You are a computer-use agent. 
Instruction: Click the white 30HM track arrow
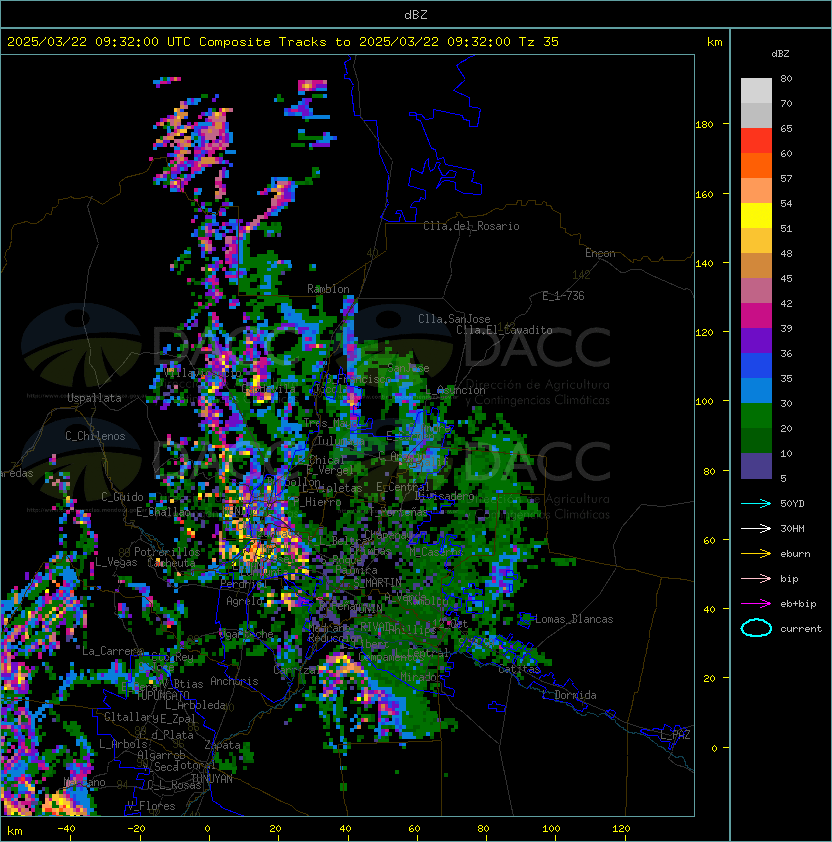pyautogui.click(x=756, y=528)
